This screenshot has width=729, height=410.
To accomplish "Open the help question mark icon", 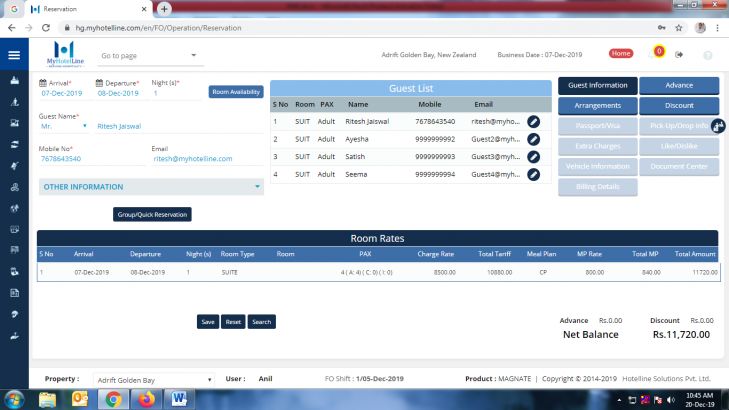I will pyautogui.click(x=708, y=54).
